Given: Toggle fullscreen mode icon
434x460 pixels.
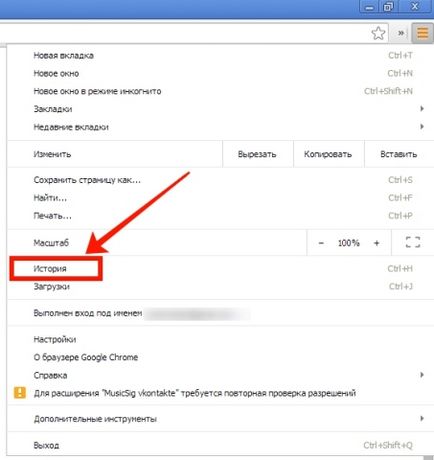Looking at the screenshot, I should coord(413,242).
